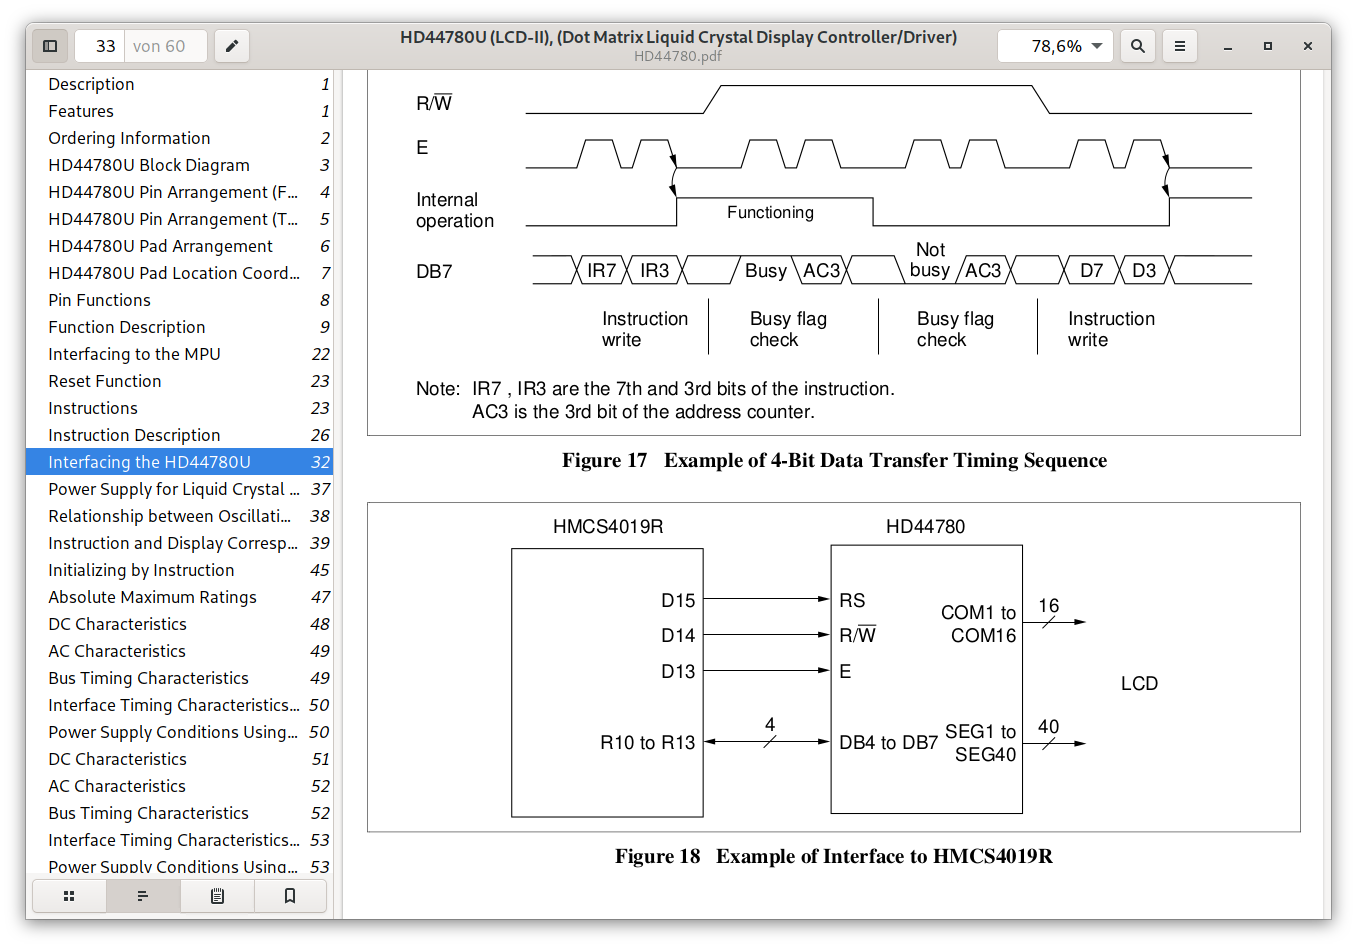Click the 'Functioning' label in timing diagram
1357x948 pixels.
click(x=770, y=212)
